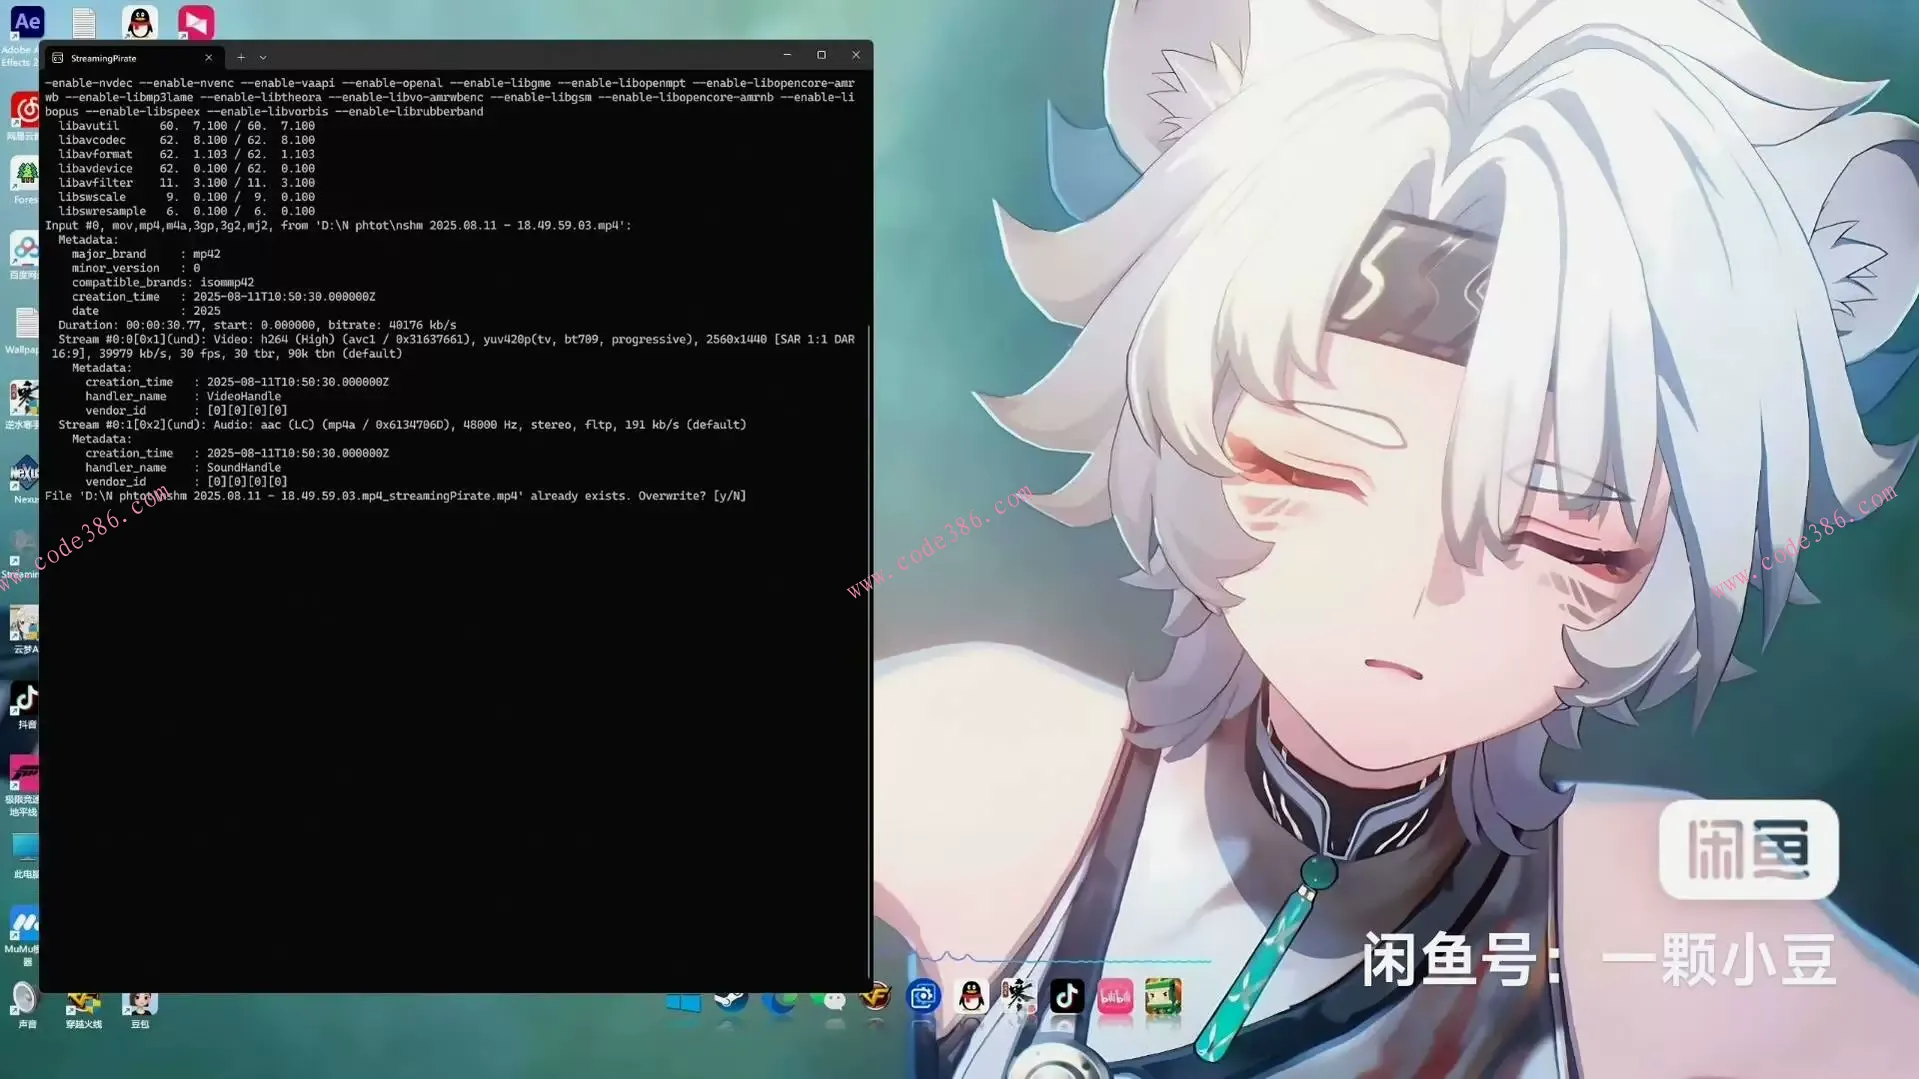
Task: Open the pink play-arrow app shortcut
Action: pyautogui.click(x=196, y=22)
